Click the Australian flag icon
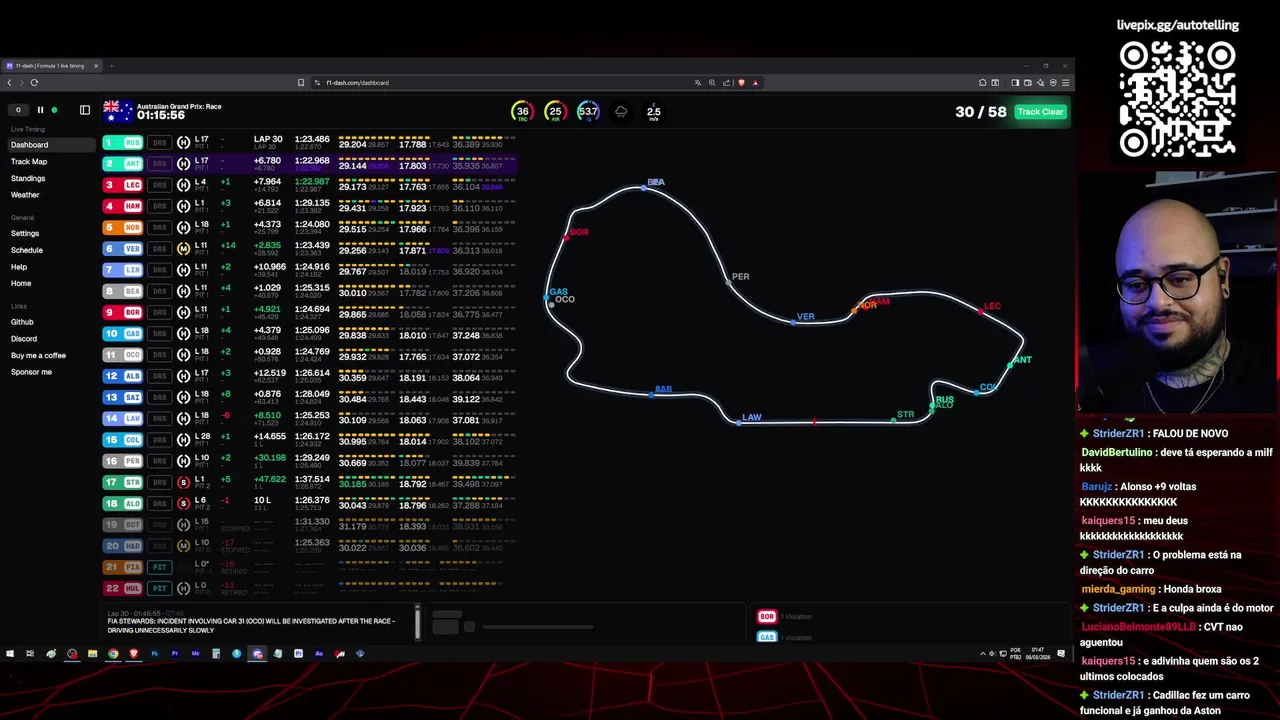 118,110
